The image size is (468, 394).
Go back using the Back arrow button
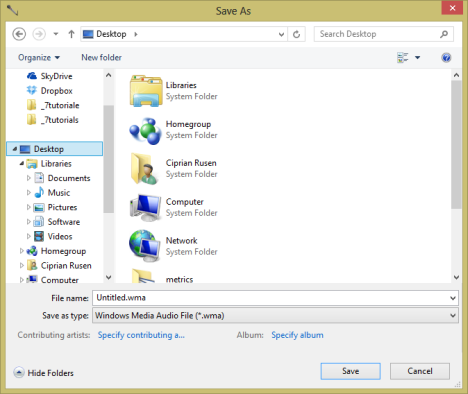(19, 34)
